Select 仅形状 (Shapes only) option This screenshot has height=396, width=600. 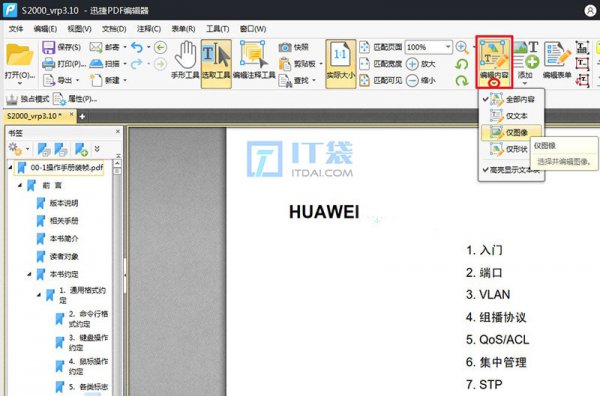tap(505, 149)
